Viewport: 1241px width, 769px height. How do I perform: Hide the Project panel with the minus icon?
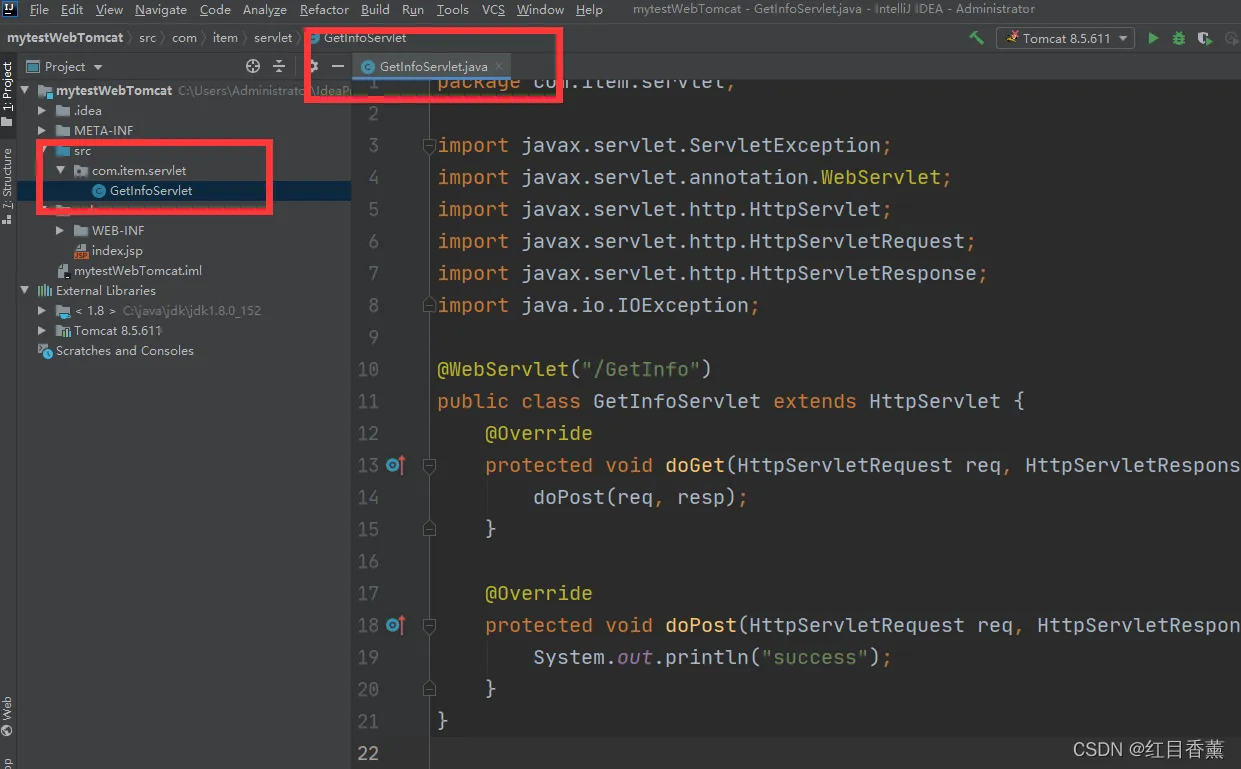coord(338,66)
